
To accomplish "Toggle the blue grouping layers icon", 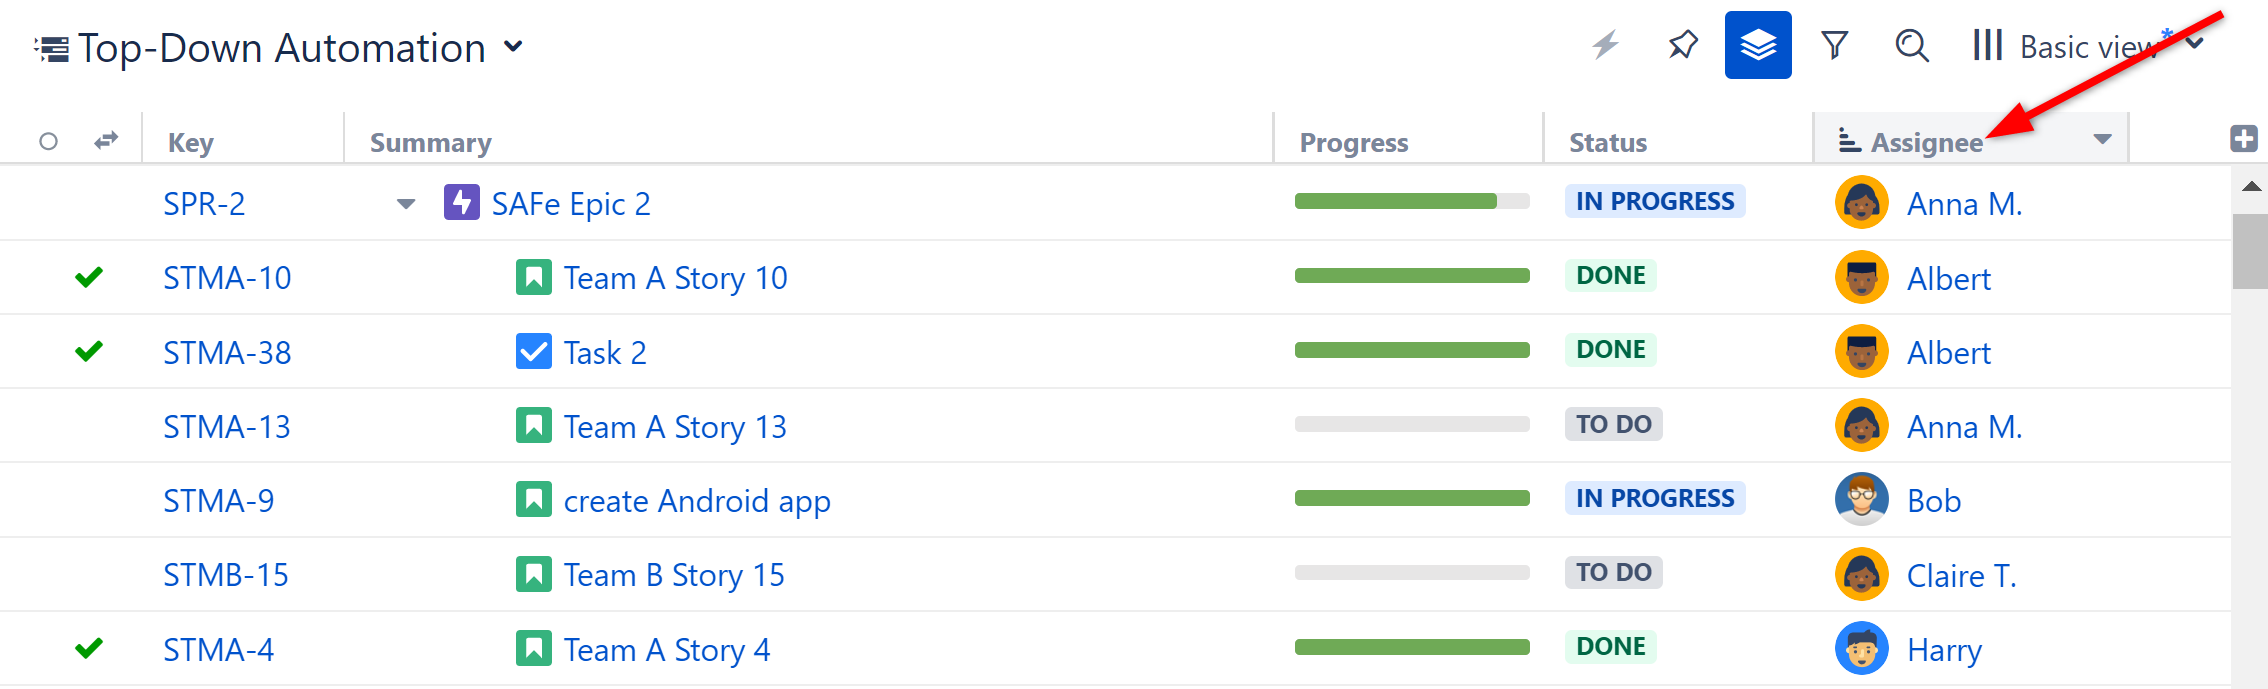I will (1758, 44).
